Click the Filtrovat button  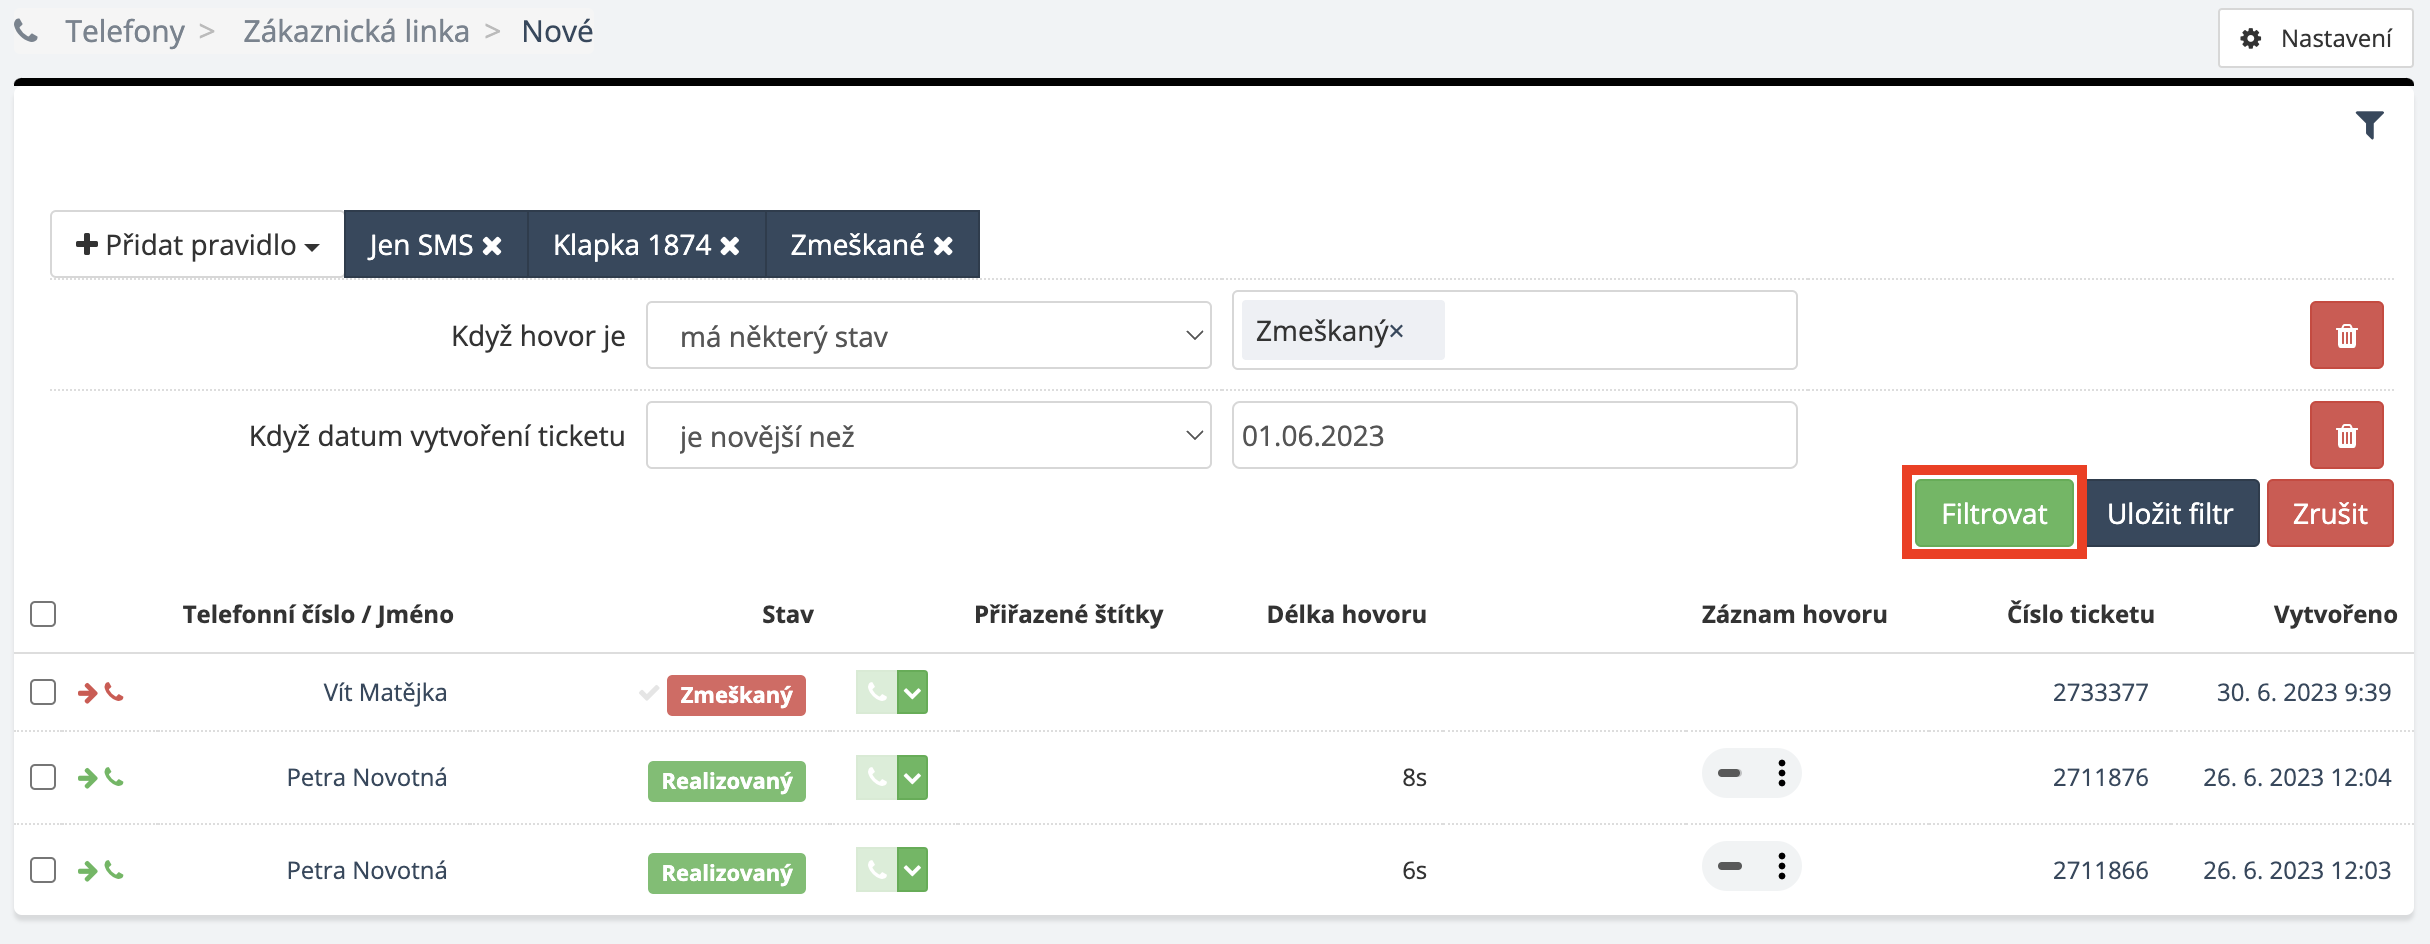coord(1994,514)
